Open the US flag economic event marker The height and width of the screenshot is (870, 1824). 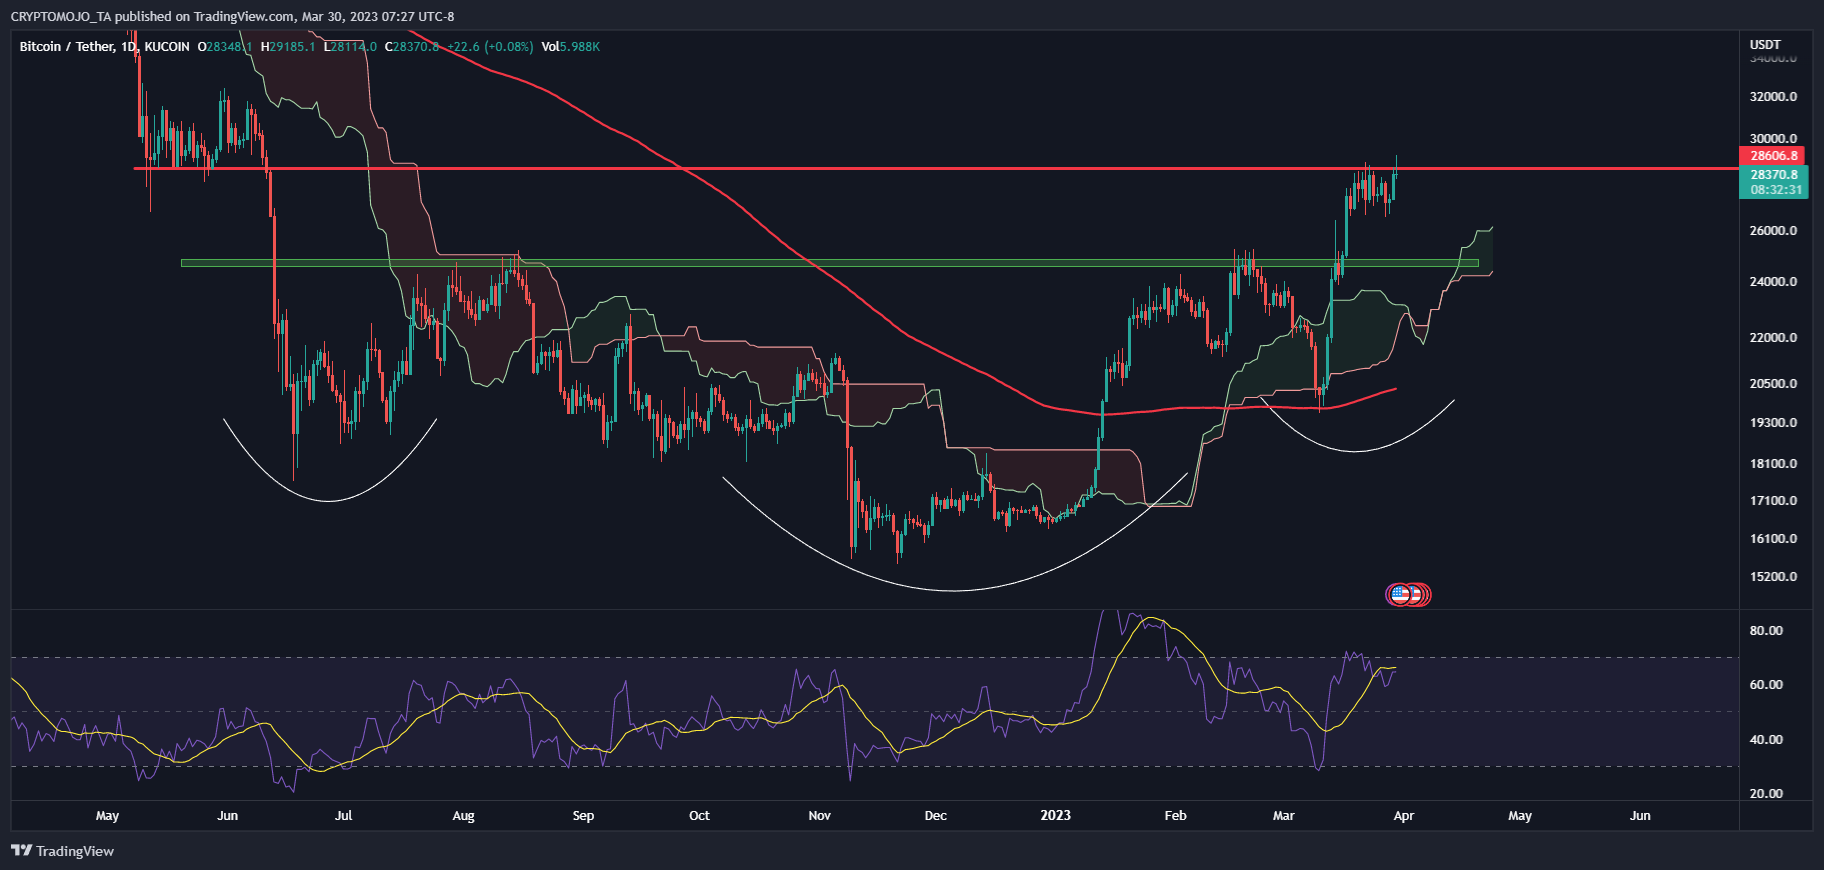(1400, 595)
